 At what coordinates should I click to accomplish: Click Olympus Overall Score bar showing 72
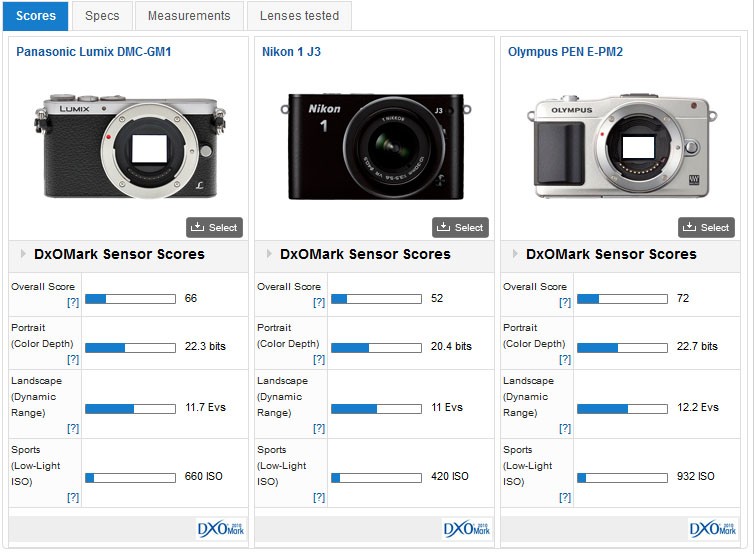622,299
